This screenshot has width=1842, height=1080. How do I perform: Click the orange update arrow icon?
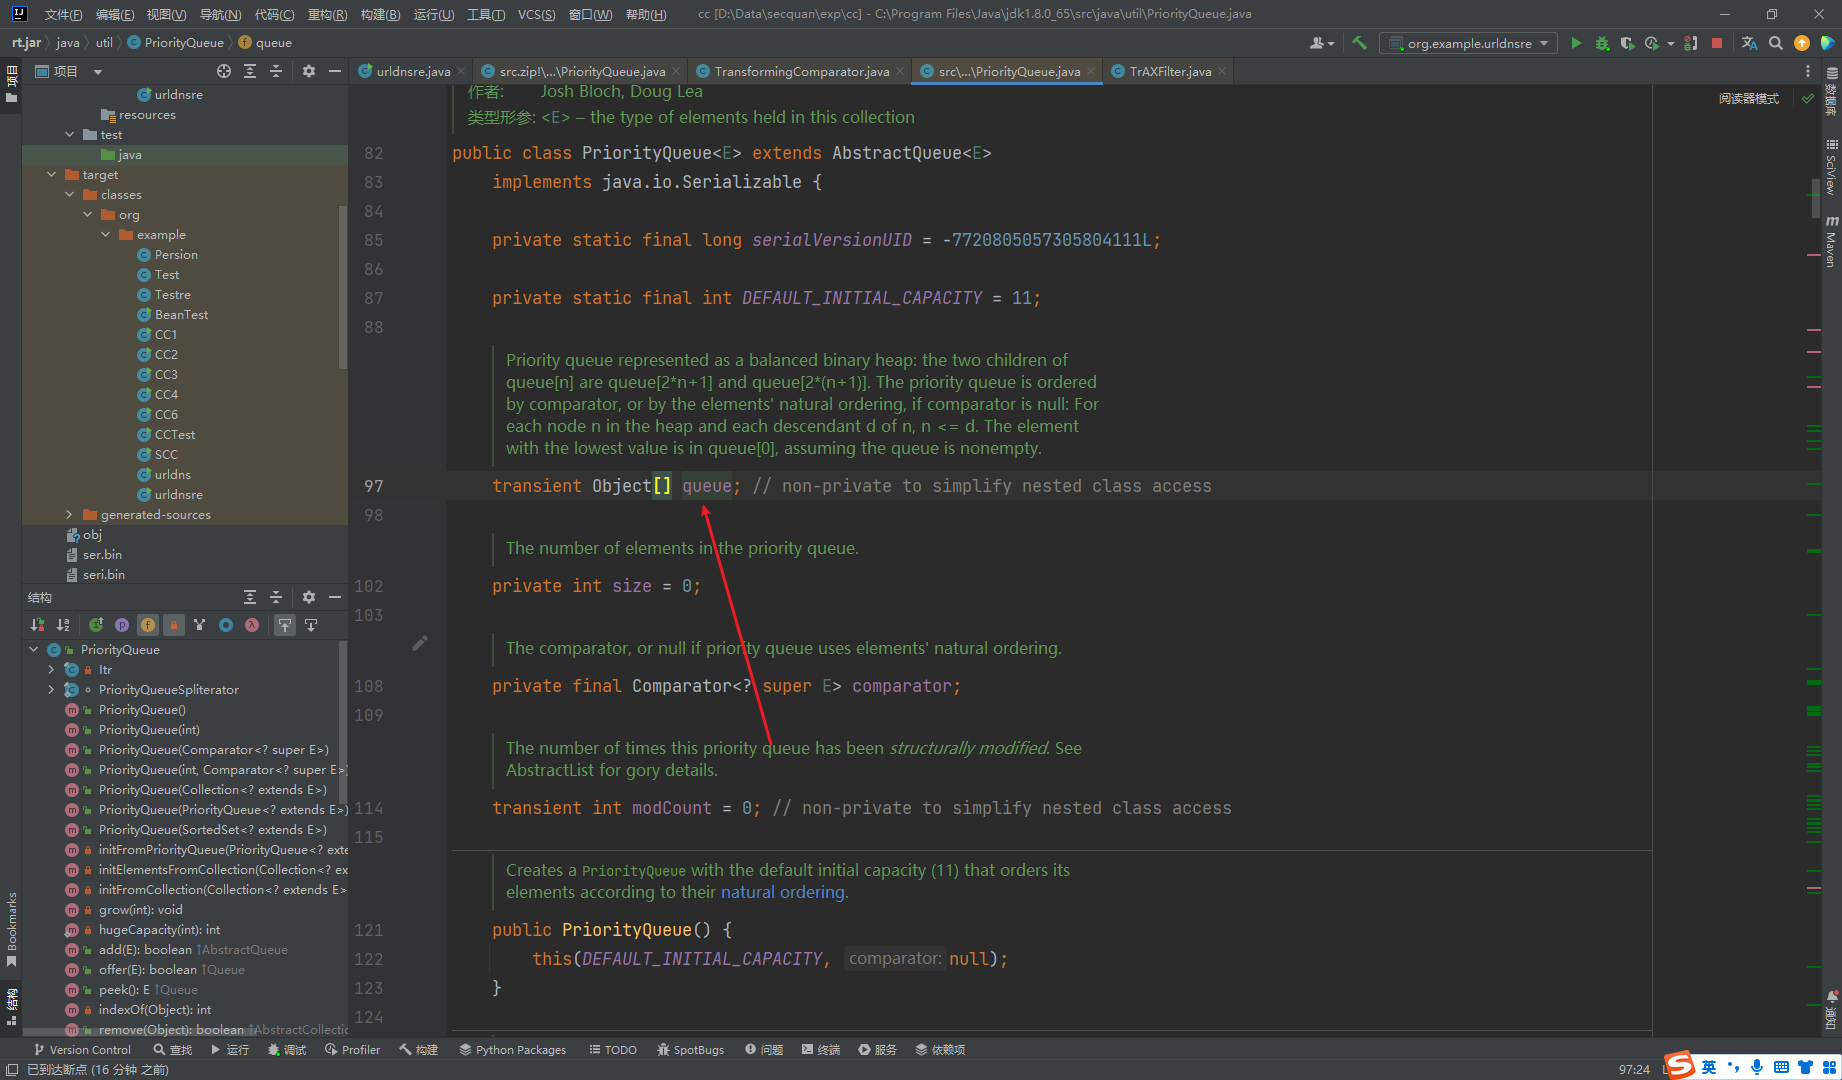click(1802, 43)
